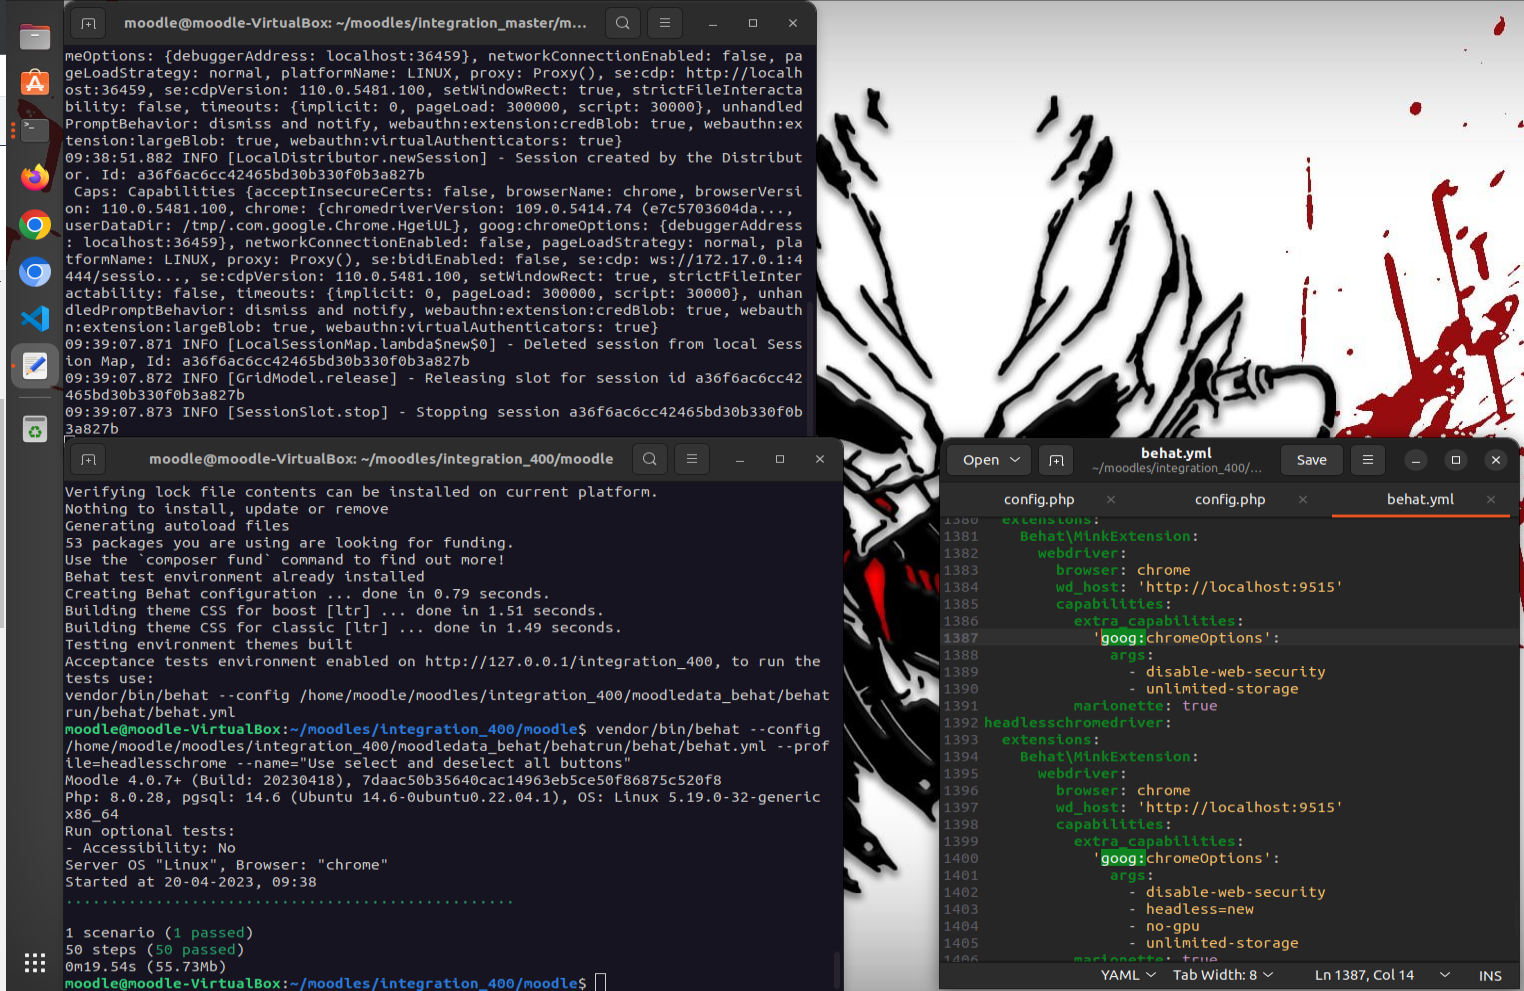Switch to the behat.yml tab
The image size is (1524, 991).
[x=1420, y=499]
